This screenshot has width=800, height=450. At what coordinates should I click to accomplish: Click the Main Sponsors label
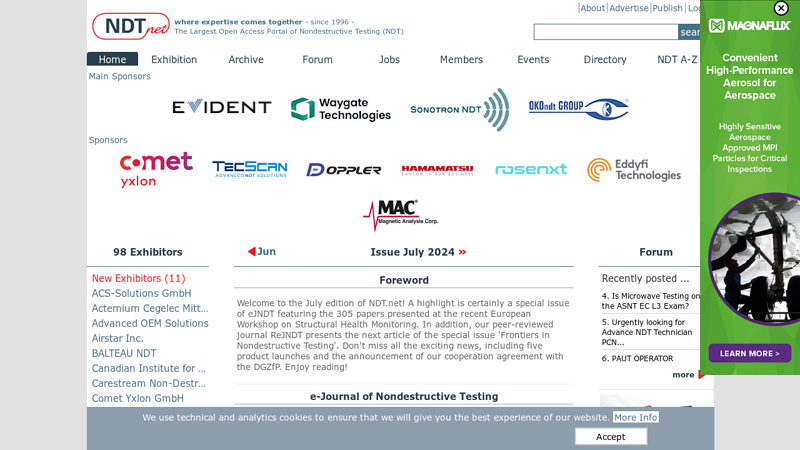pyautogui.click(x=119, y=76)
